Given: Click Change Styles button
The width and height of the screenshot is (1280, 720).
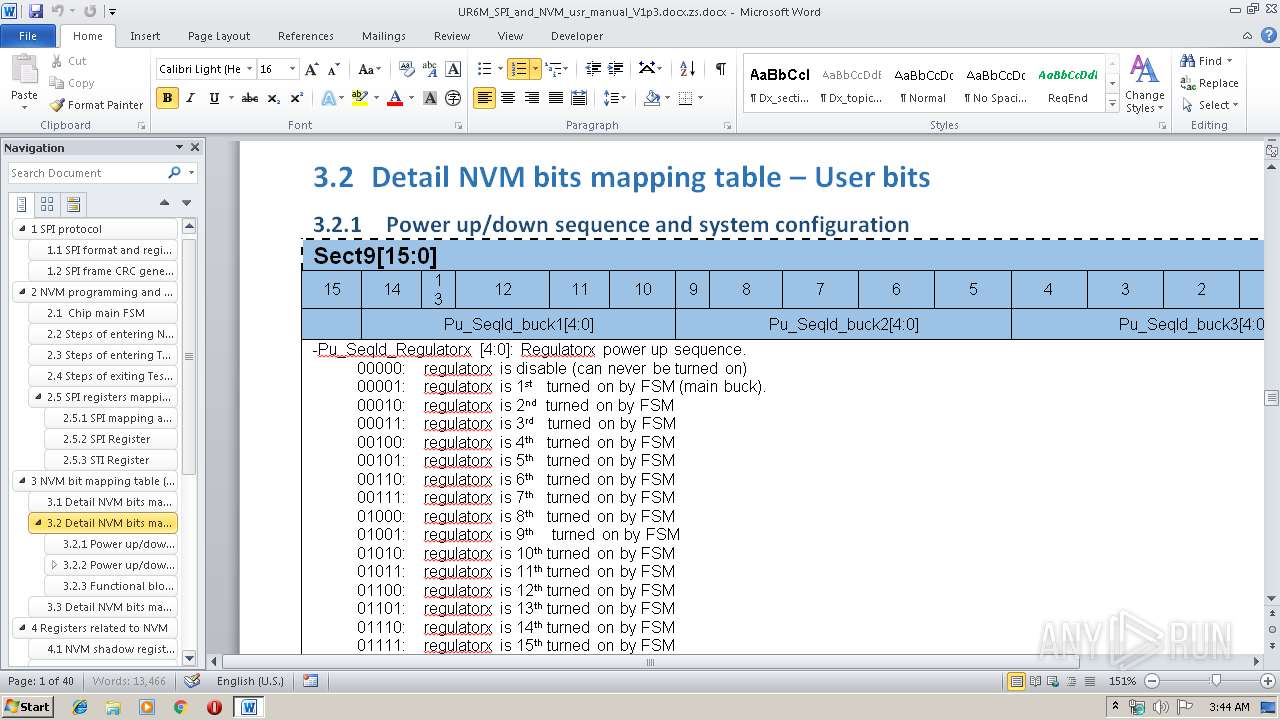Looking at the screenshot, I should [x=1144, y=84].
